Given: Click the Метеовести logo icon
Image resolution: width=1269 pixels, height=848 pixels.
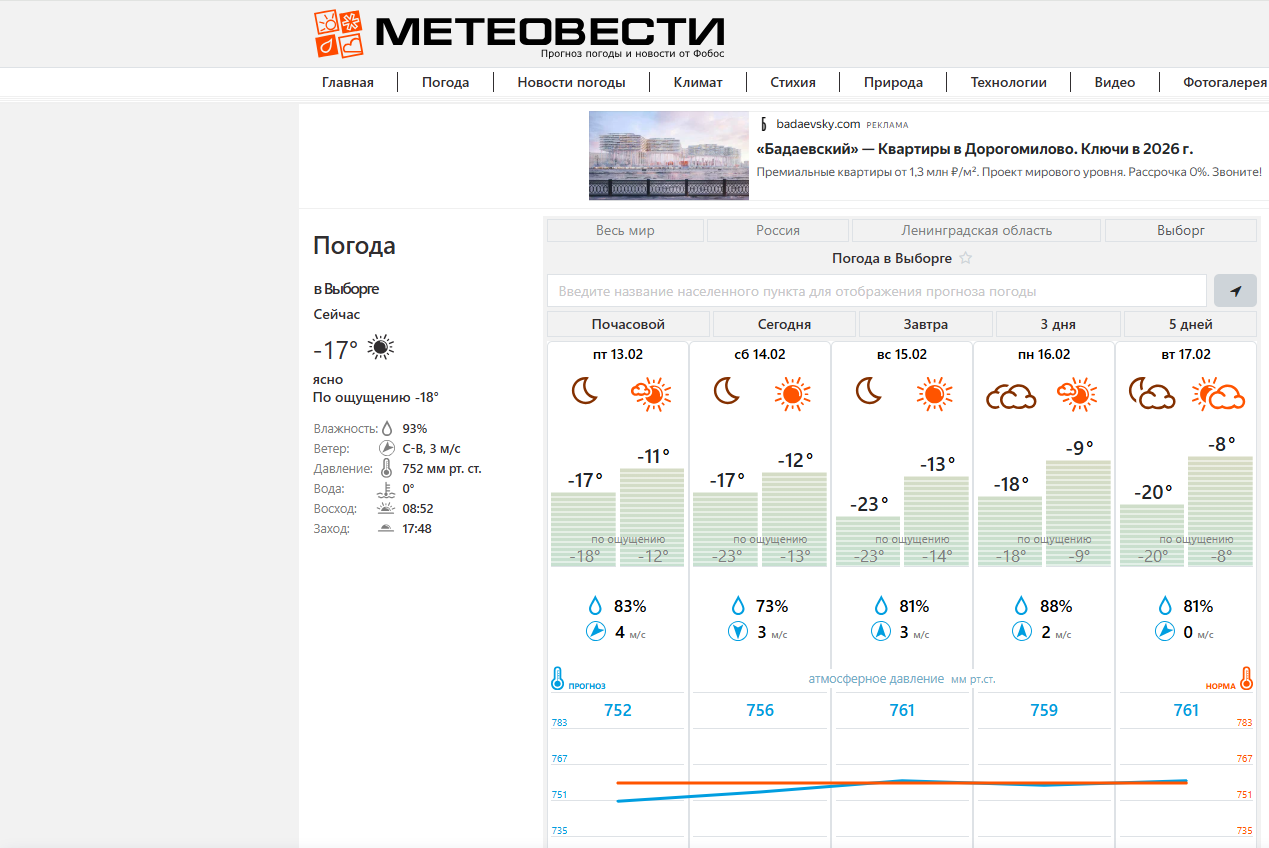Looking at the screenshot, I should (x=340, y=35).
